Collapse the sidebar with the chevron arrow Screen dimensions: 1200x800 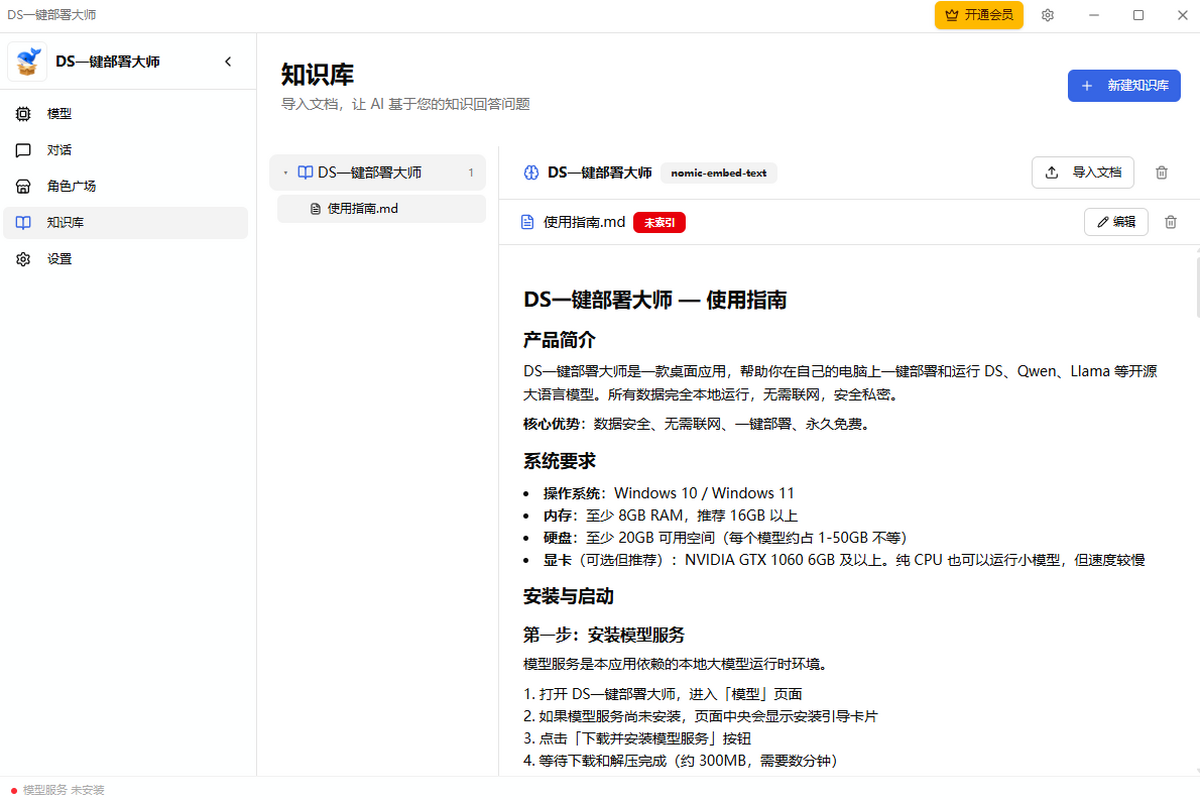tap(228, 62)
